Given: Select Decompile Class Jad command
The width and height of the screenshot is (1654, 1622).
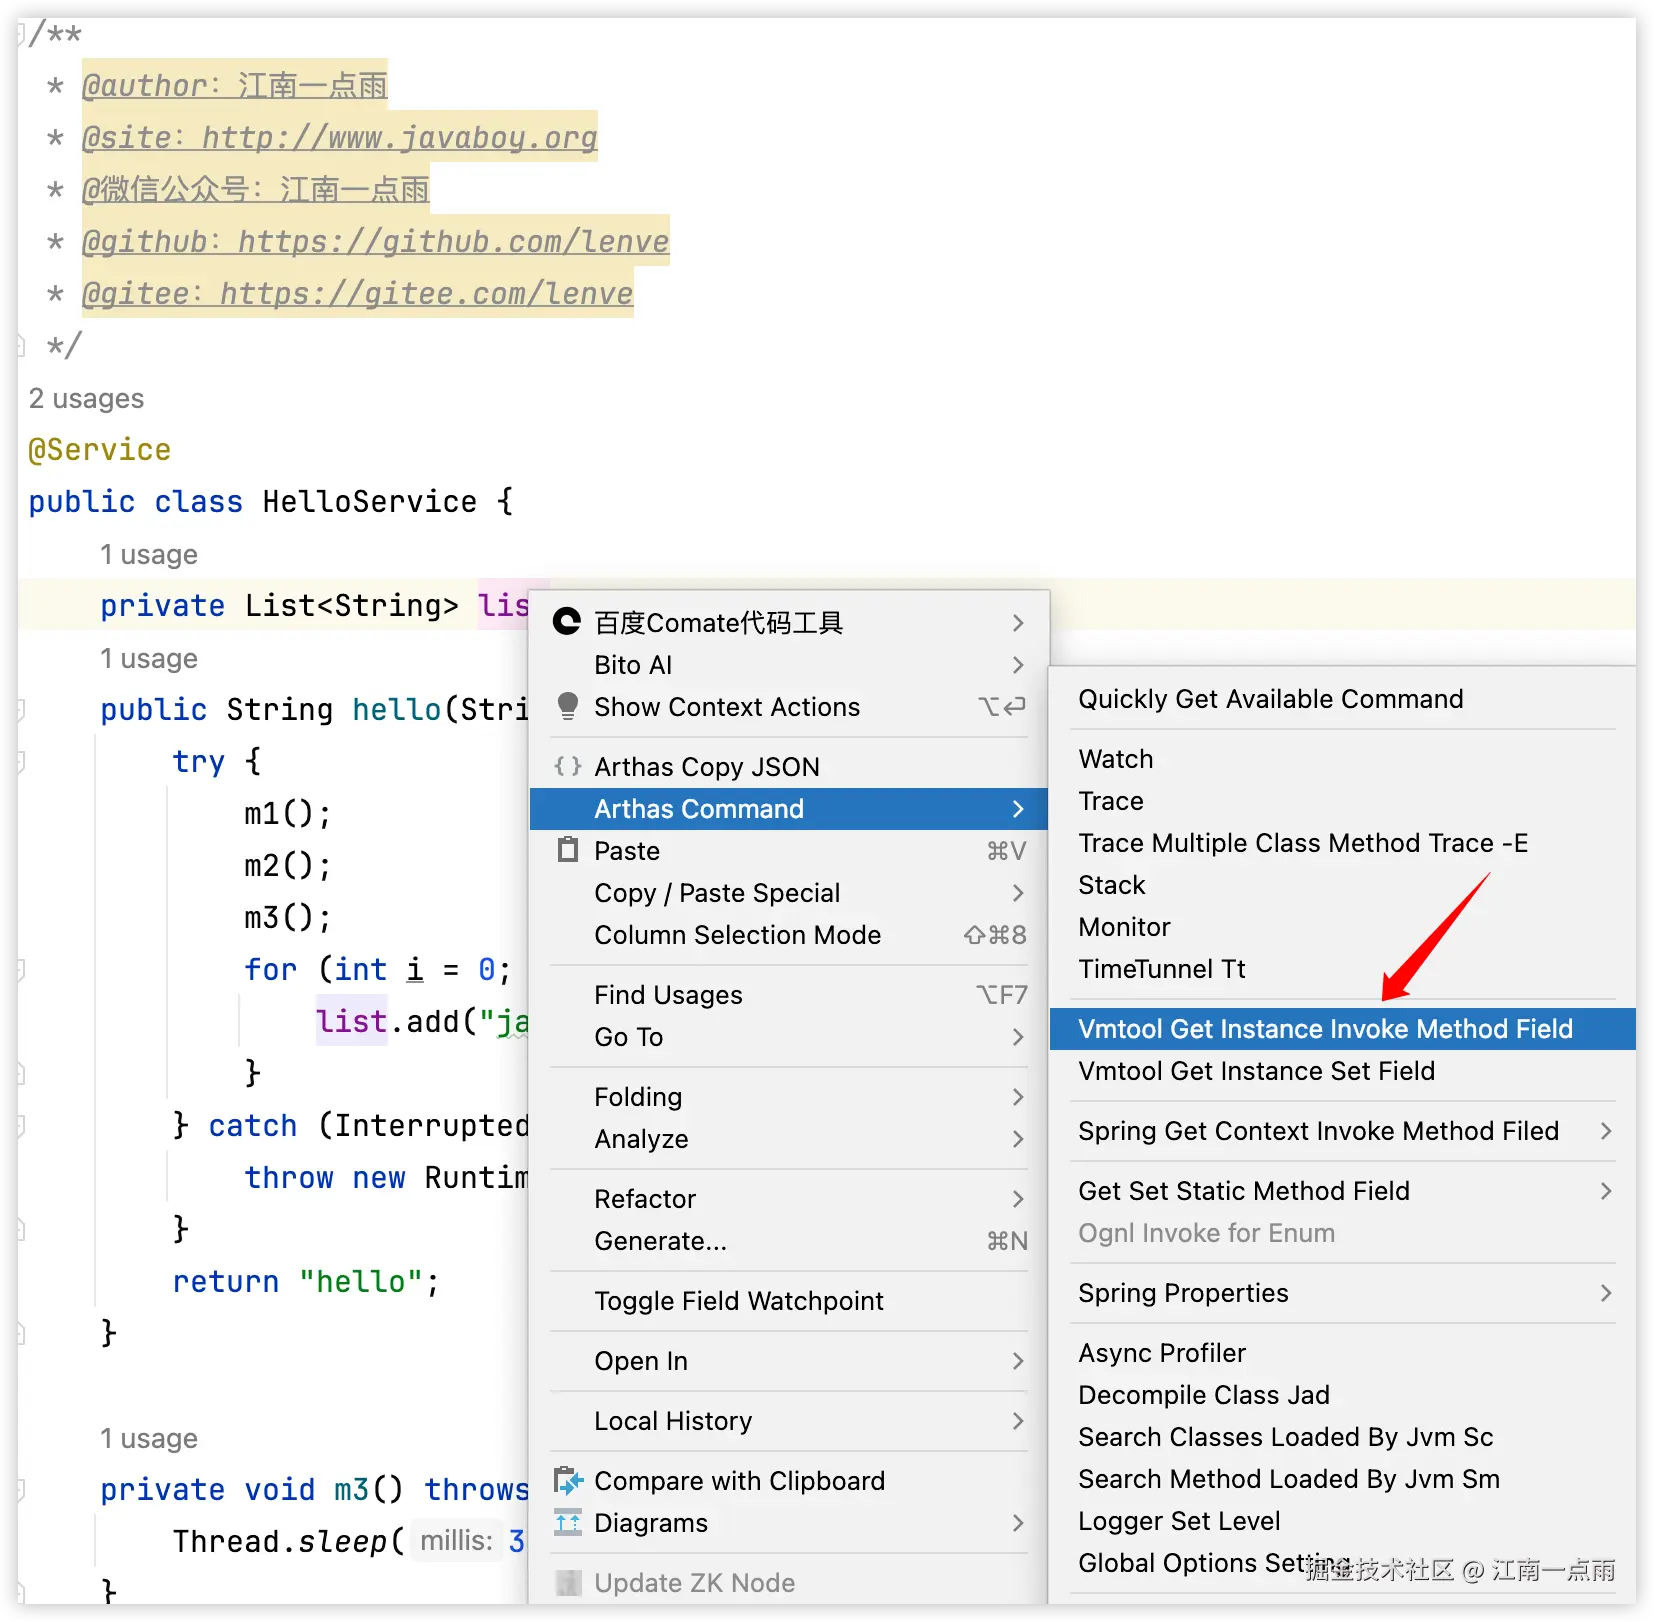Looking at the screenshot, I should point(1204,1395).
